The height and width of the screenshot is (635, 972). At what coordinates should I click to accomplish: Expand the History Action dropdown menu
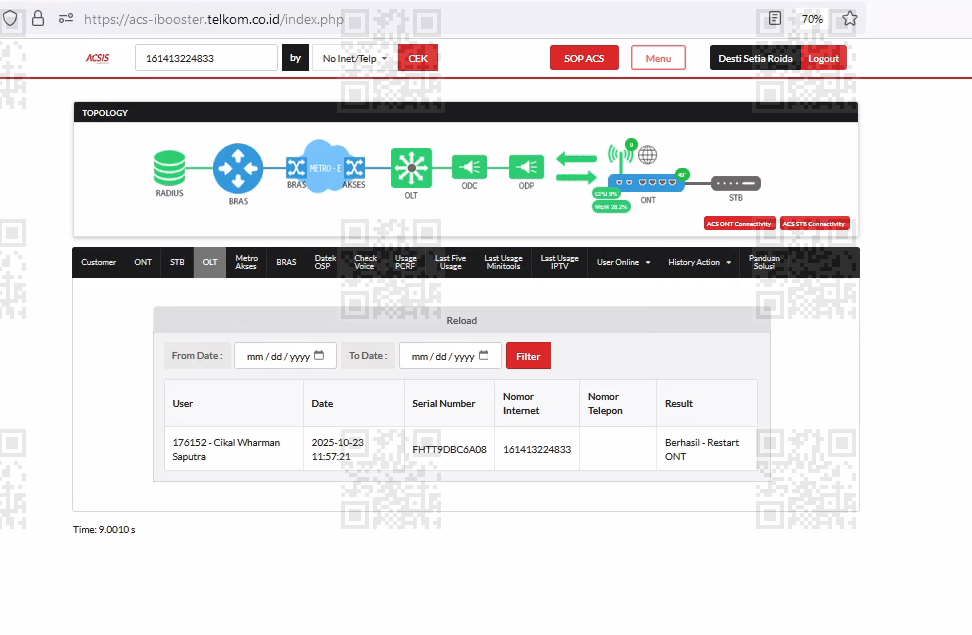[699, 262]
